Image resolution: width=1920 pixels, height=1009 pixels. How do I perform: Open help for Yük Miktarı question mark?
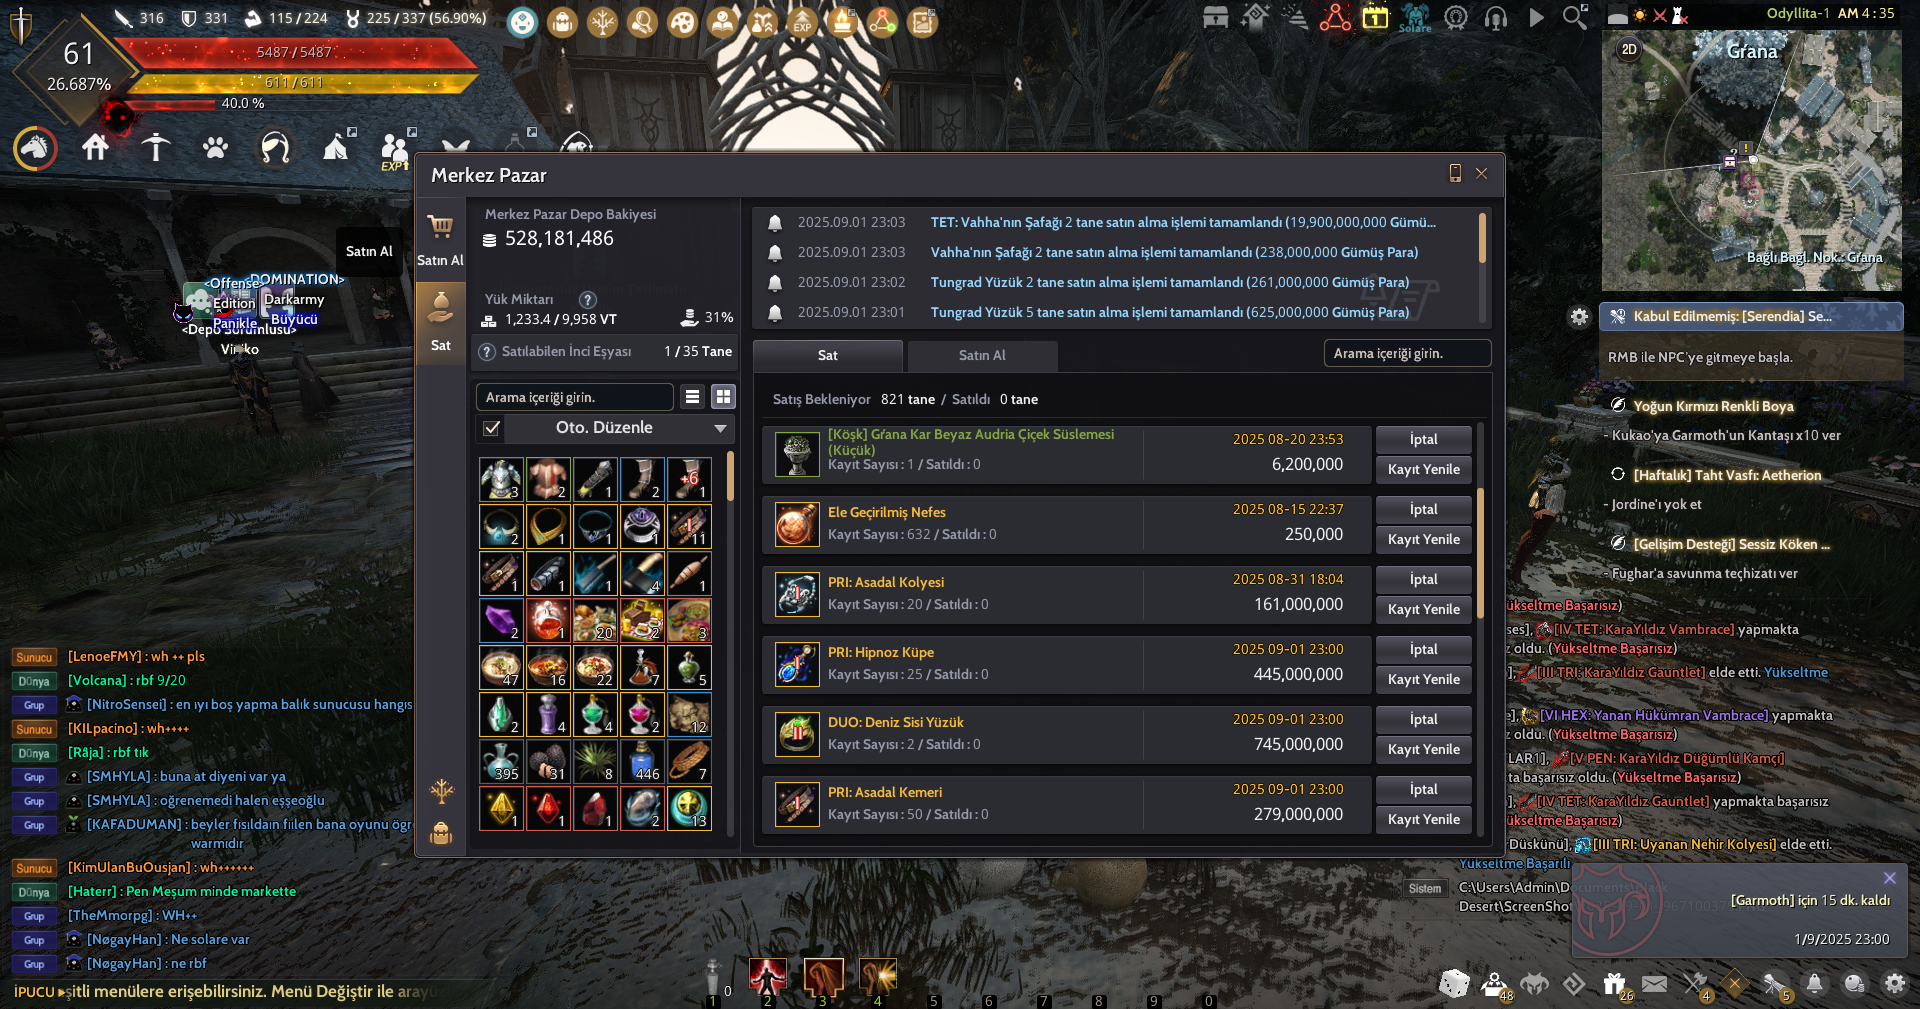click(x=588, y=299)
